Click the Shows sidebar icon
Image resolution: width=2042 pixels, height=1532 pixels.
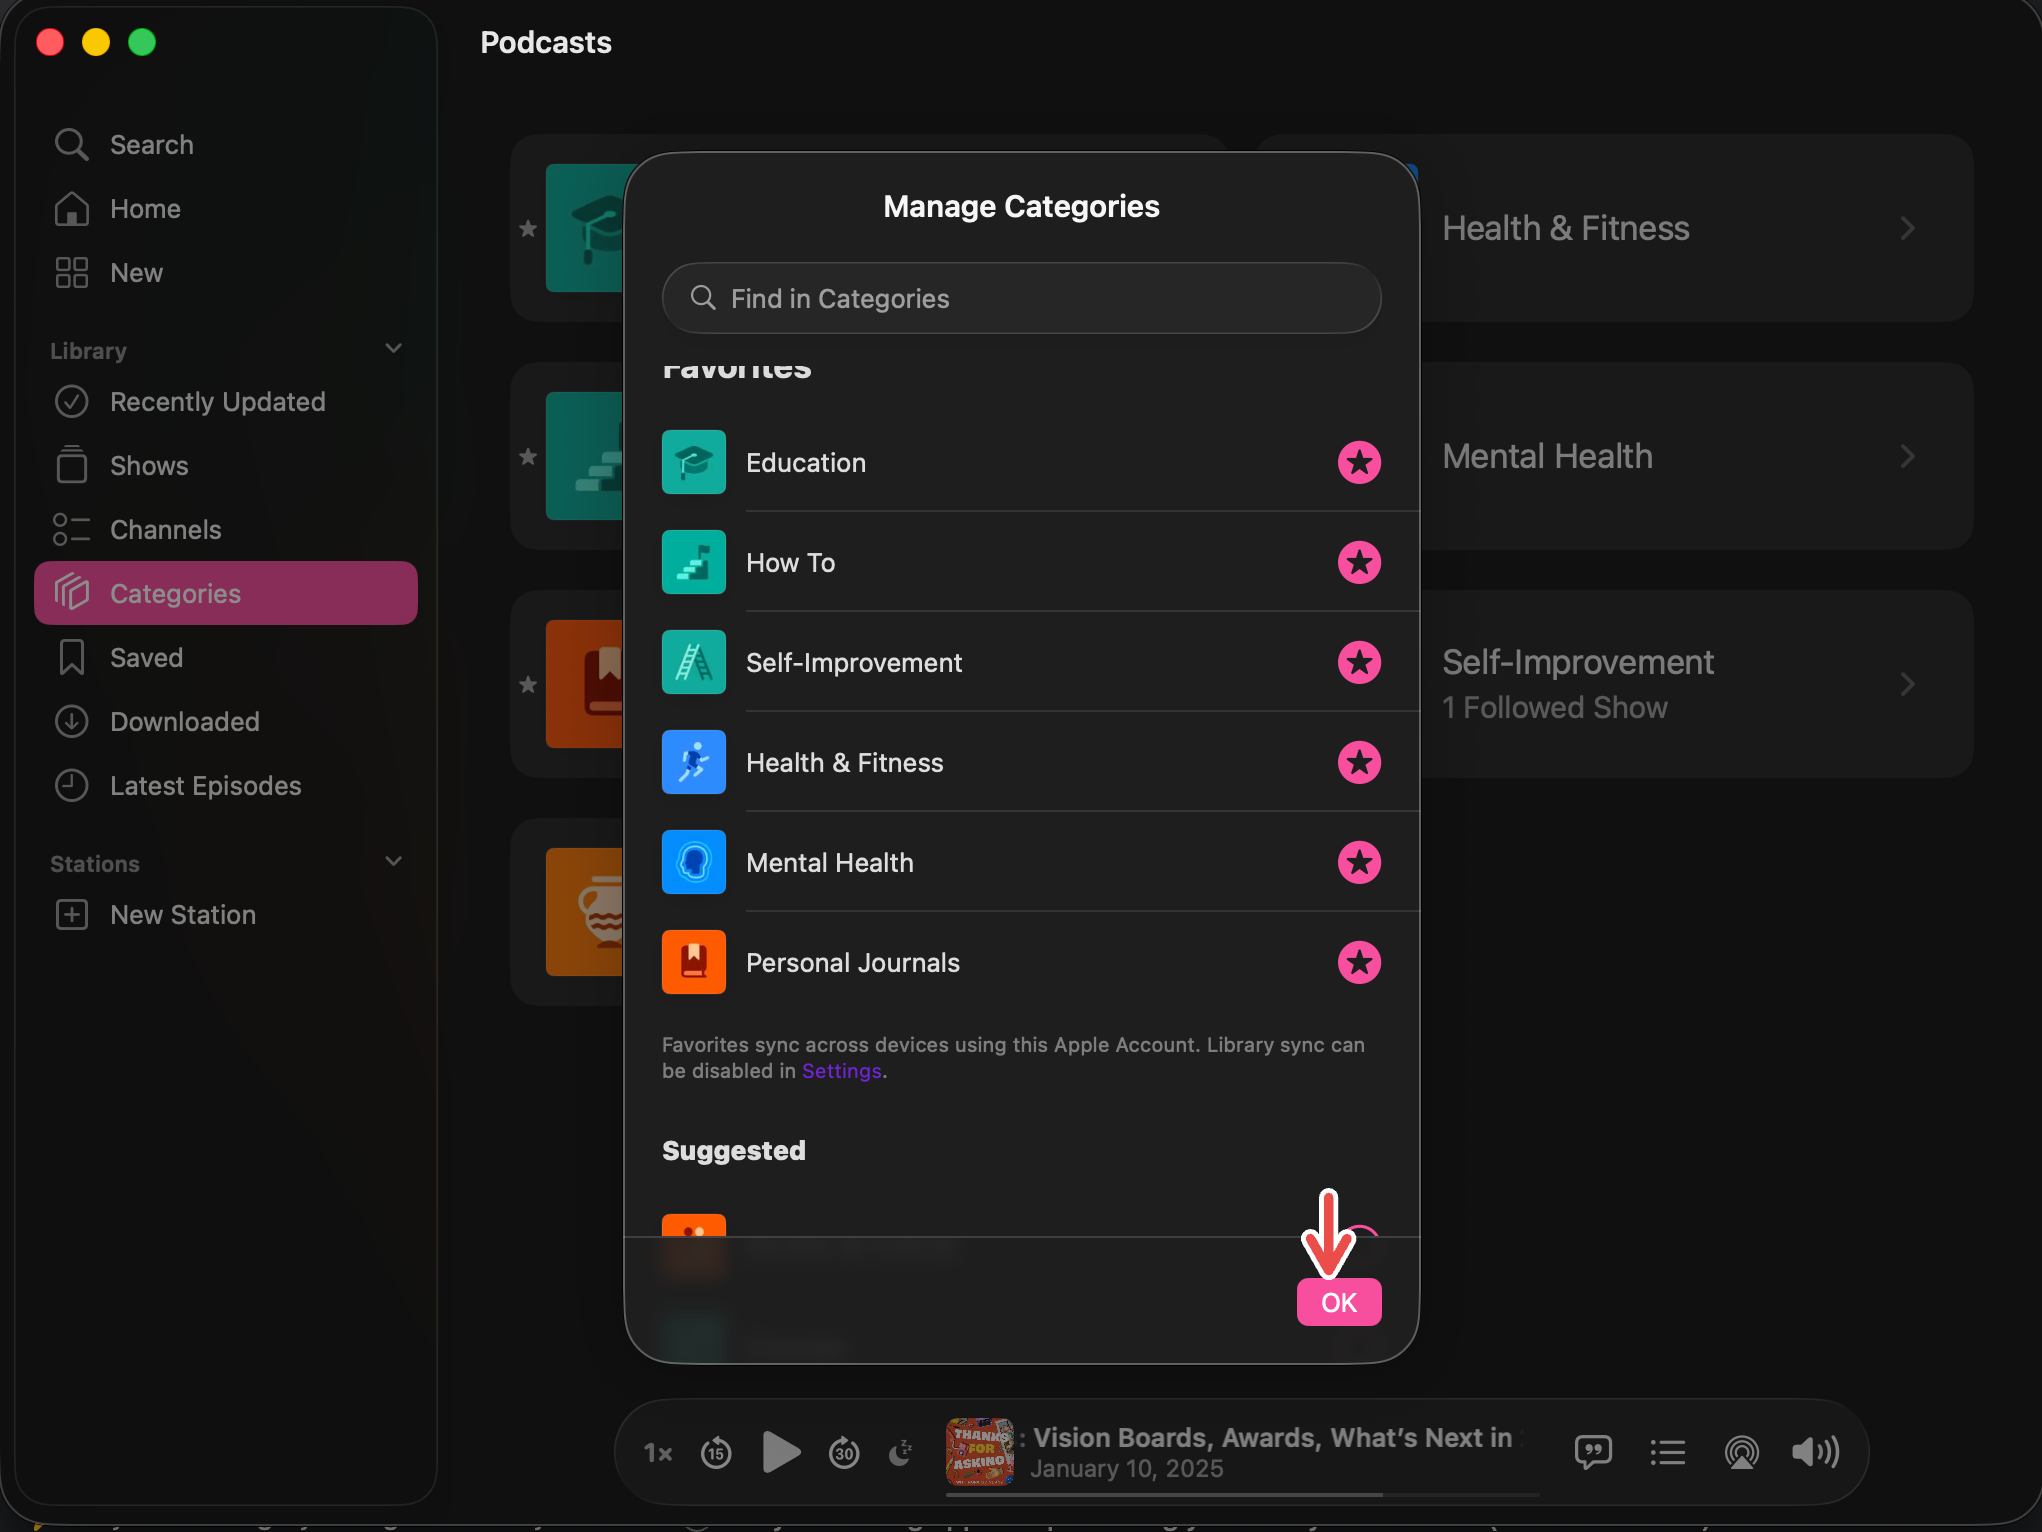pyautogui.click(x=72, y=464)
